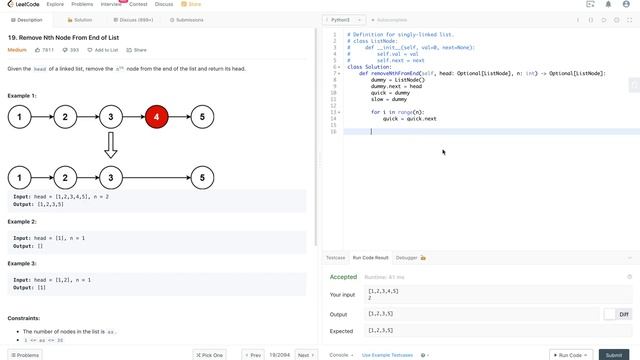Go to the Prev problem
Image resolution: width=640 pixels, height=360 pixels.
coord(253,355)
